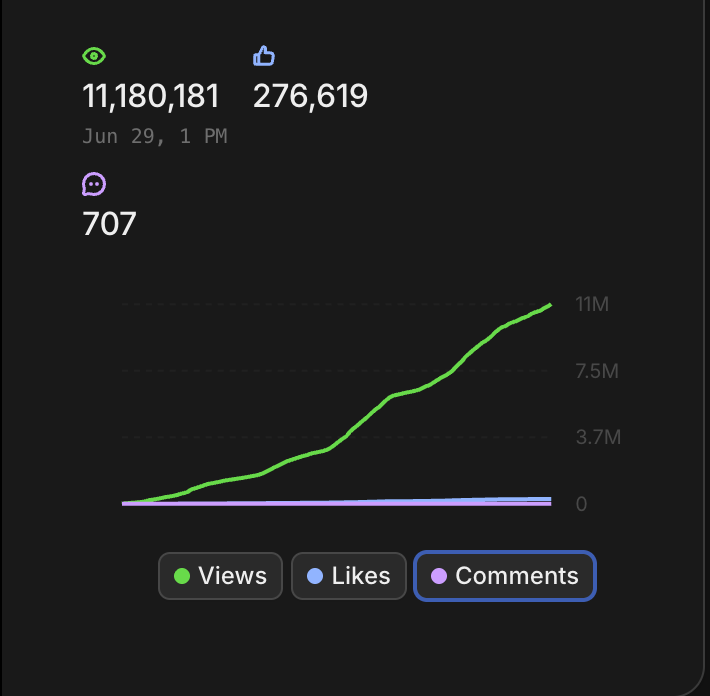The image size is (710, 696).
Task: Click the blue dot in Likes legend
Action: (x=315, y=576)
